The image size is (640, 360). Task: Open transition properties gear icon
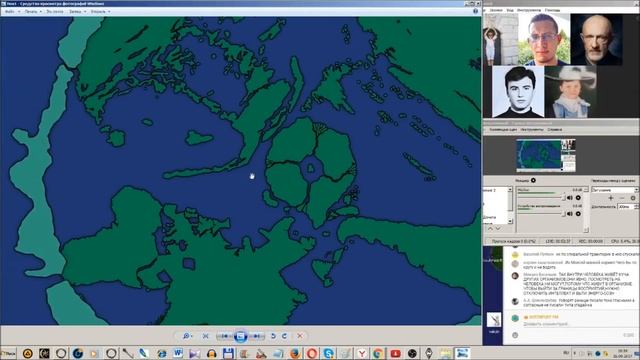(633, 198)
